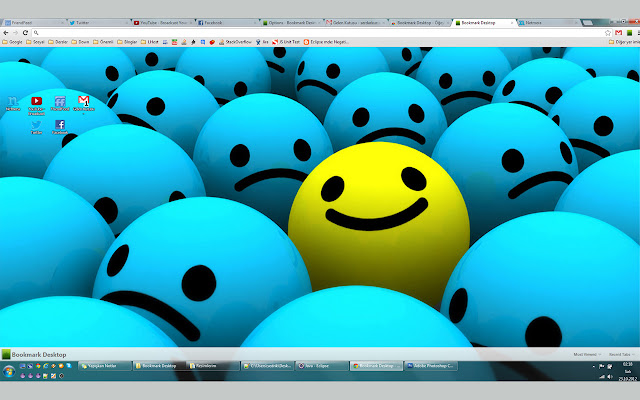The image size is (640, 400).
Task: Reload the current page
Action: click(x=25, y=33)
